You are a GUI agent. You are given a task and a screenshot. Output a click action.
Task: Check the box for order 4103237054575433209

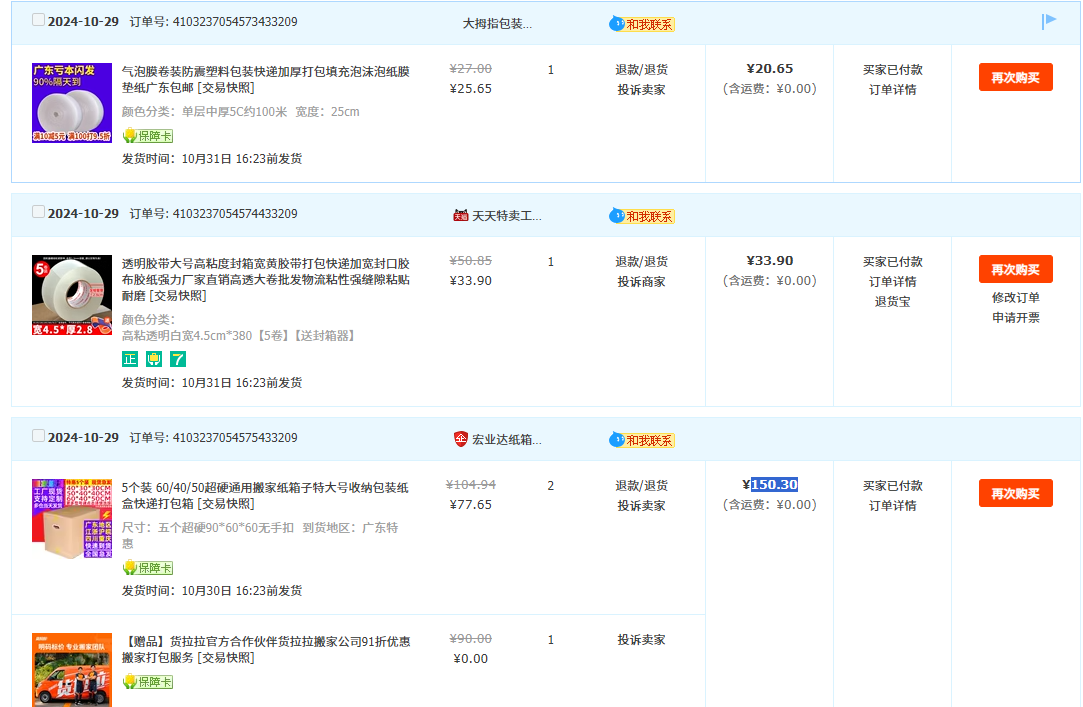pyautogui.click(x=38, y=436)
